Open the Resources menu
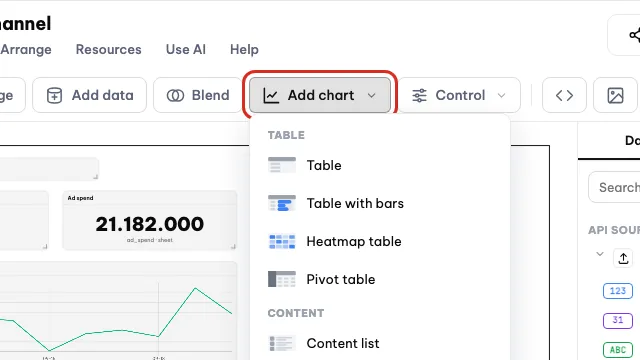The image size is (640, 360). point(109,49)
